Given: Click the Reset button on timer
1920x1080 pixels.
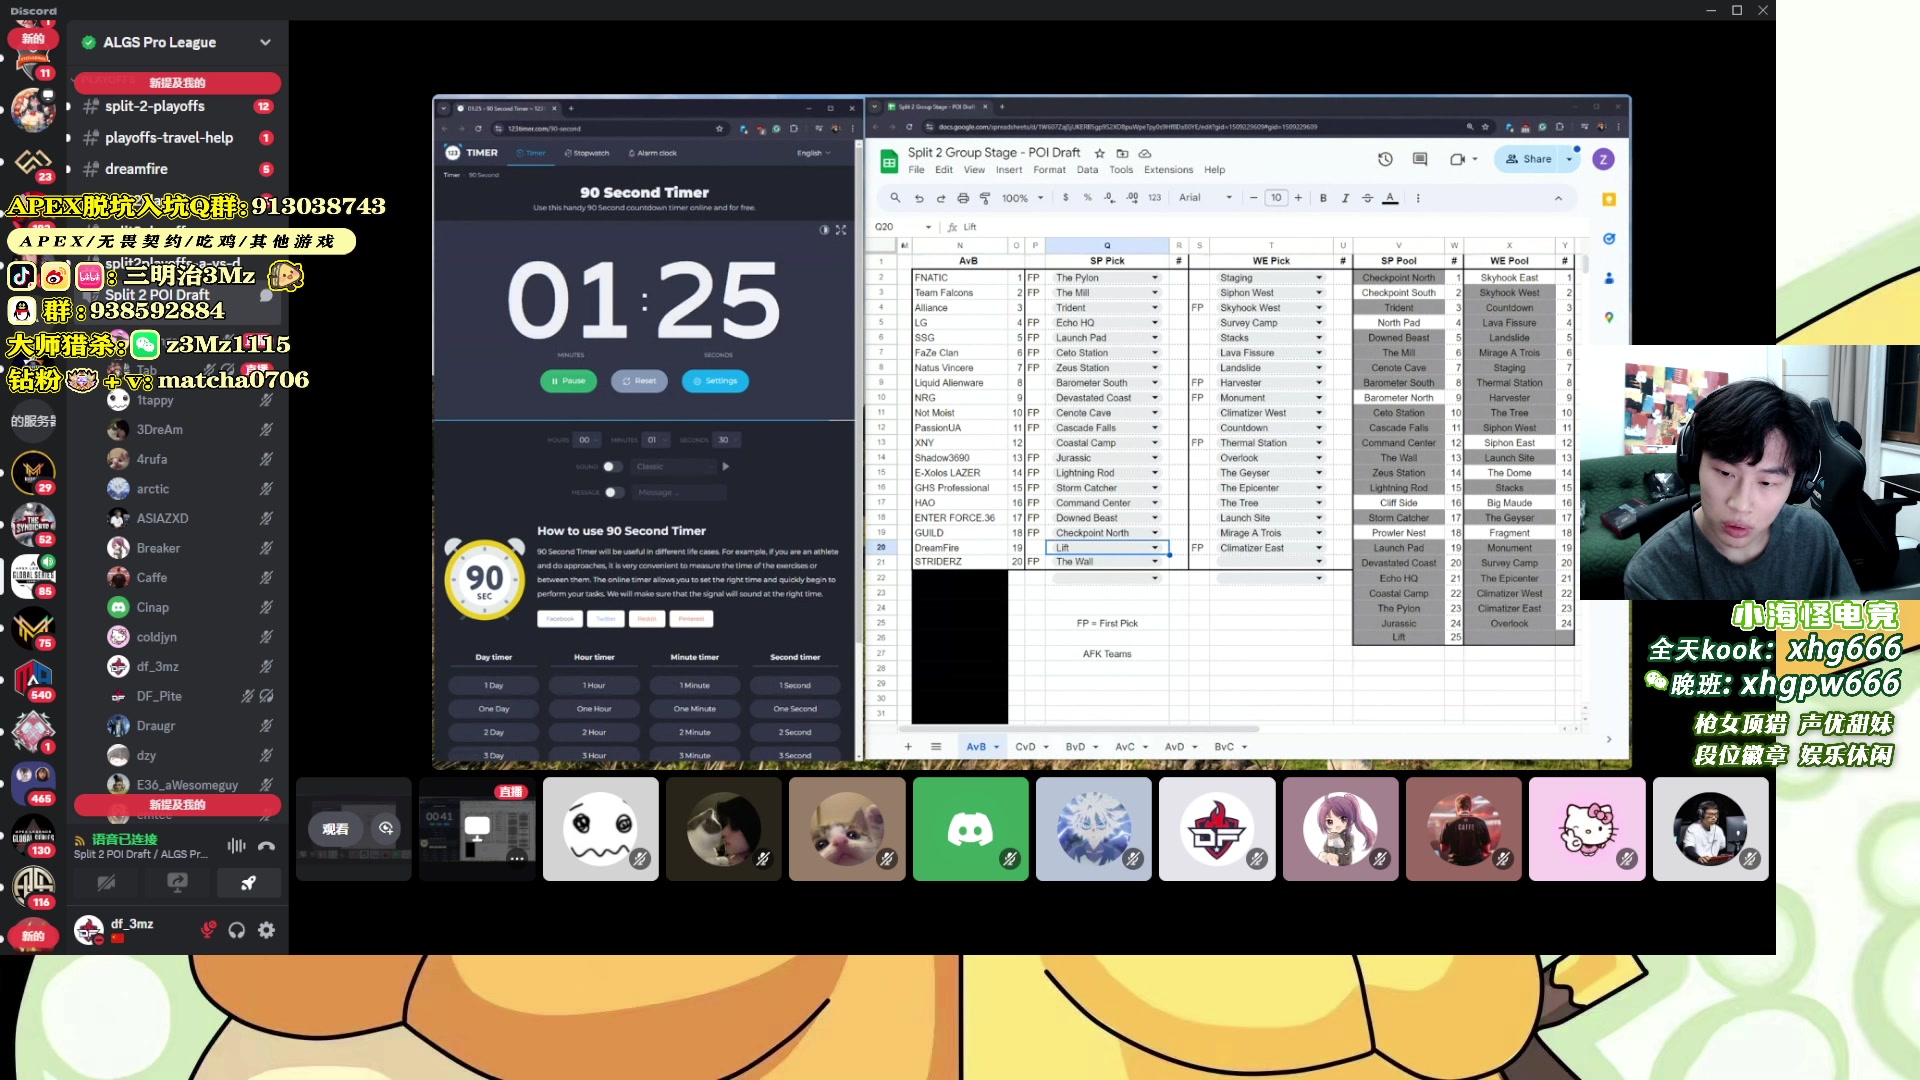Looking at the screenshot, I should tap(641, 381).
